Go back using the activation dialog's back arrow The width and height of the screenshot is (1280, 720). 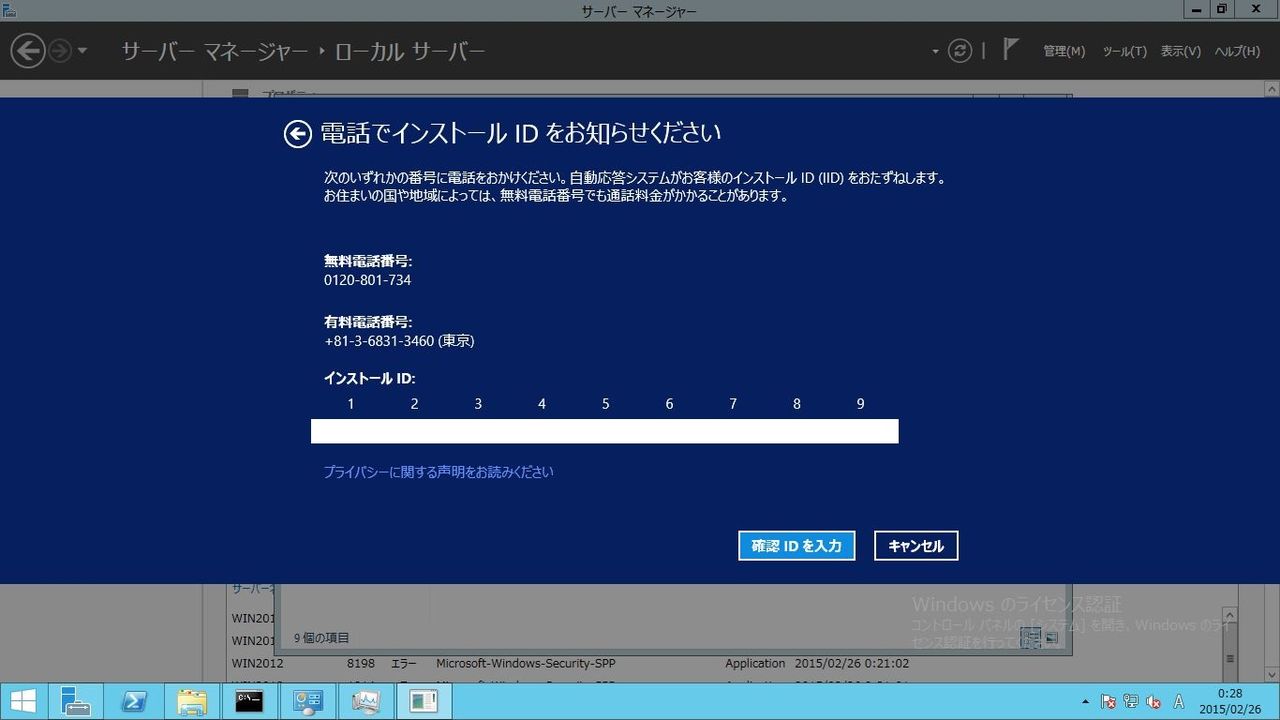(297, 134)
